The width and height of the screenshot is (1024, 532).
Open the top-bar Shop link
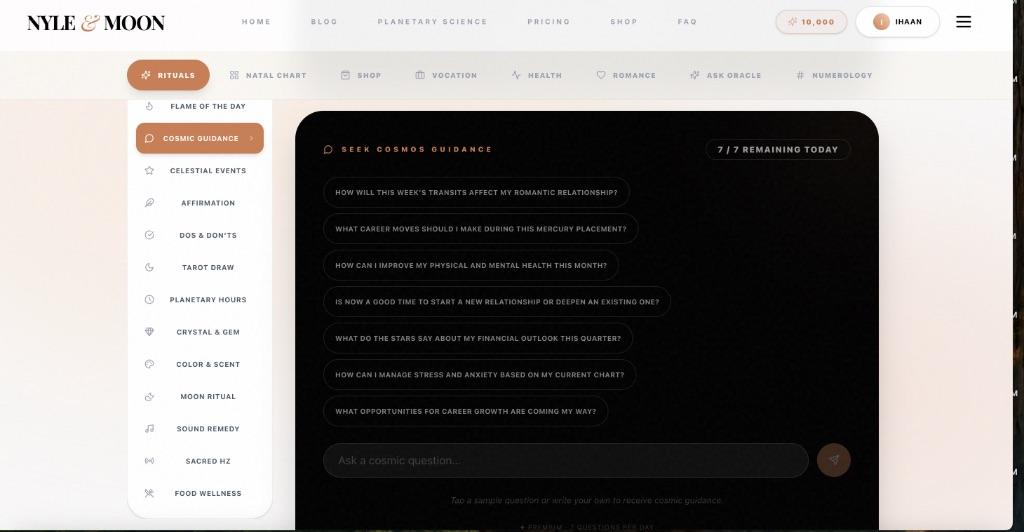pyautogui.click(x=624, y=22)
